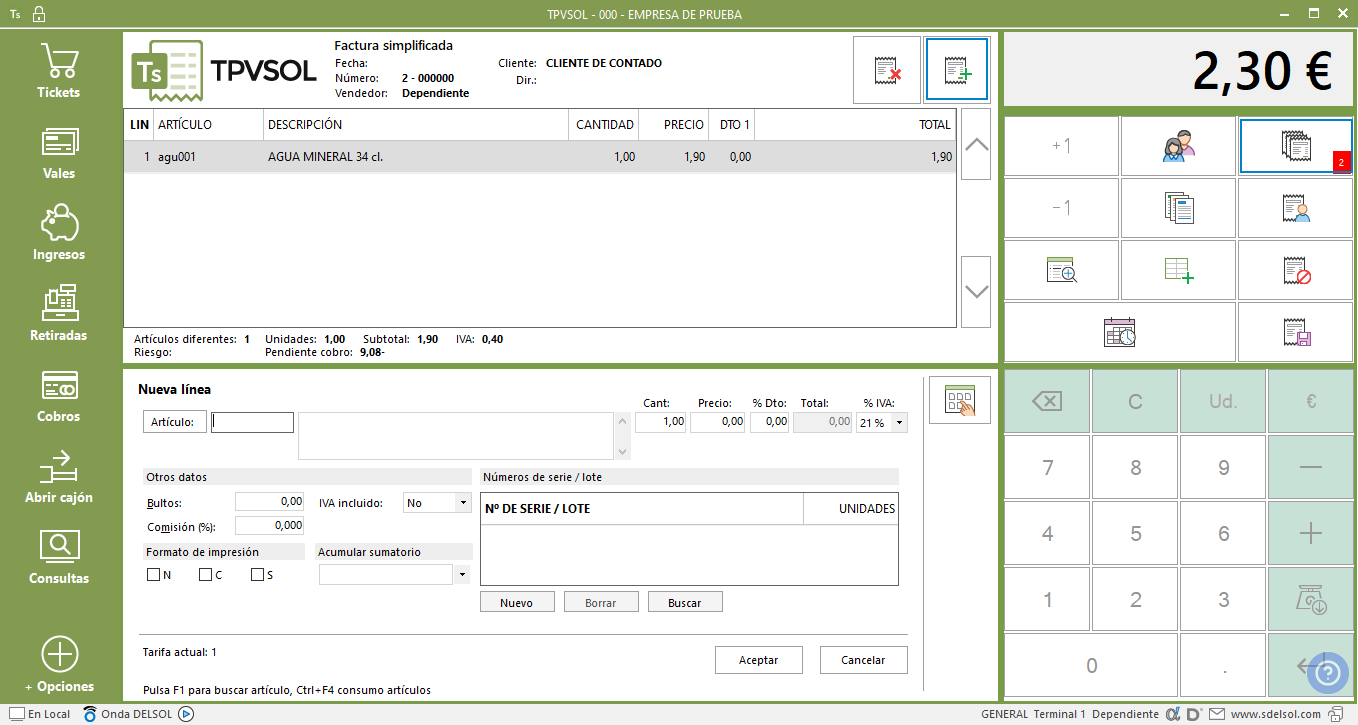Viewport: 1358px width, 725px height.
Task: Click the delete ticket icon with red X
Action: click(887, 70)
